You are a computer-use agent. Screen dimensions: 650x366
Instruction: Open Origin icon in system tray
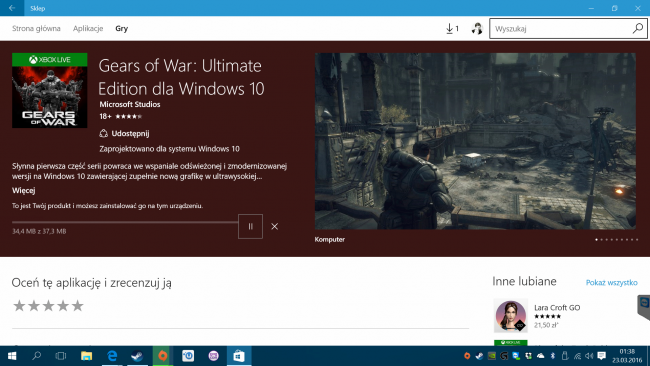click(467, 356)
